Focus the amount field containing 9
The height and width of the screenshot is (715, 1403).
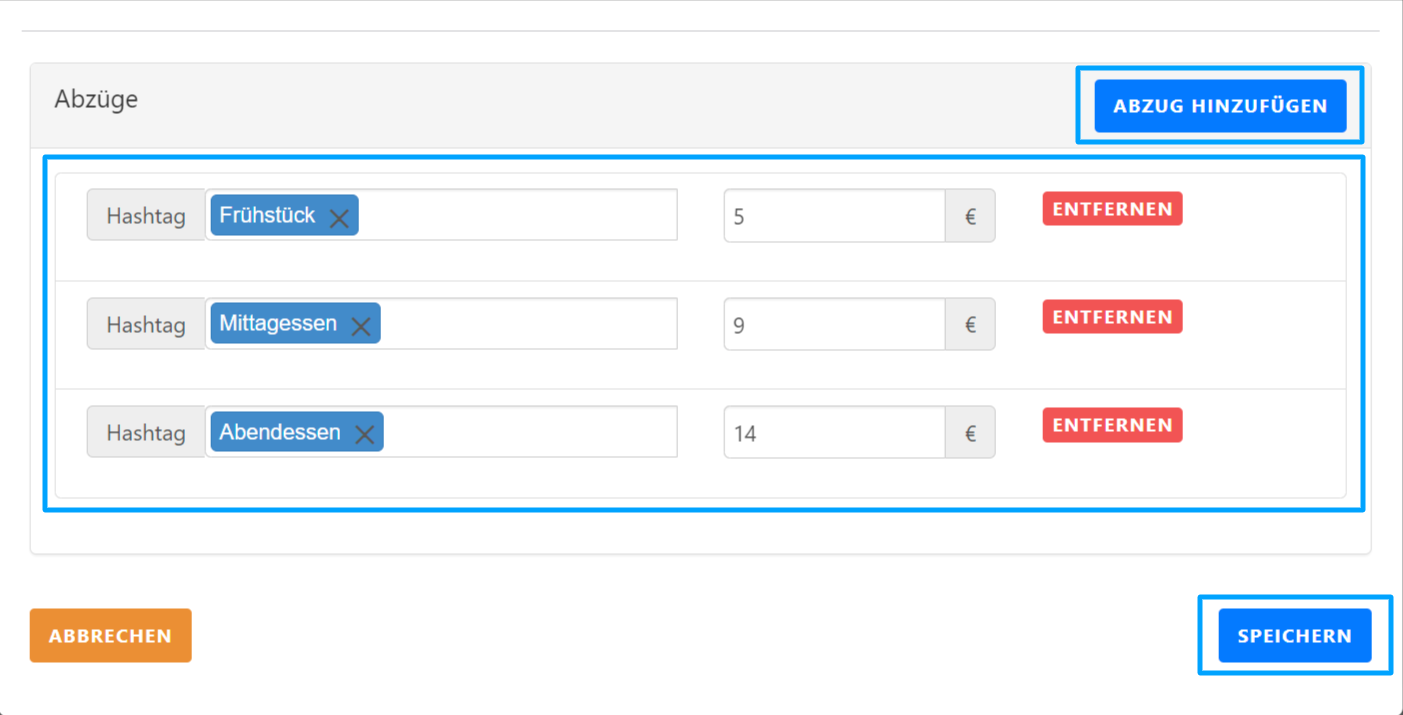click(x=834, y=324)
